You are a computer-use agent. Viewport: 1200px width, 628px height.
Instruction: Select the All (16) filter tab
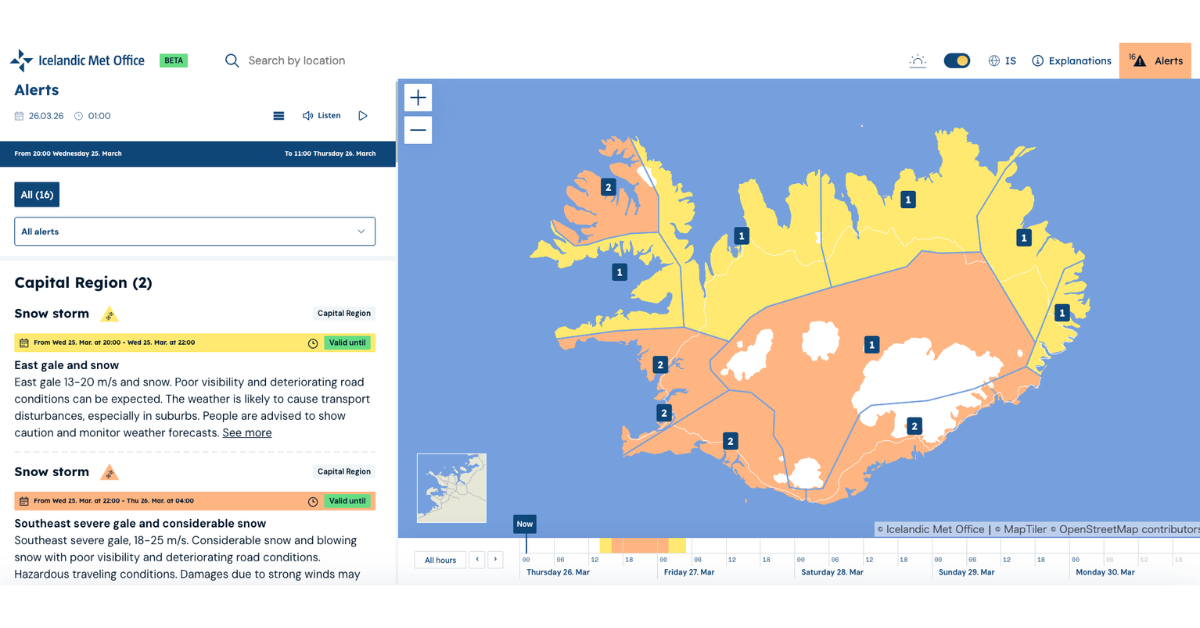coord(37,195)
